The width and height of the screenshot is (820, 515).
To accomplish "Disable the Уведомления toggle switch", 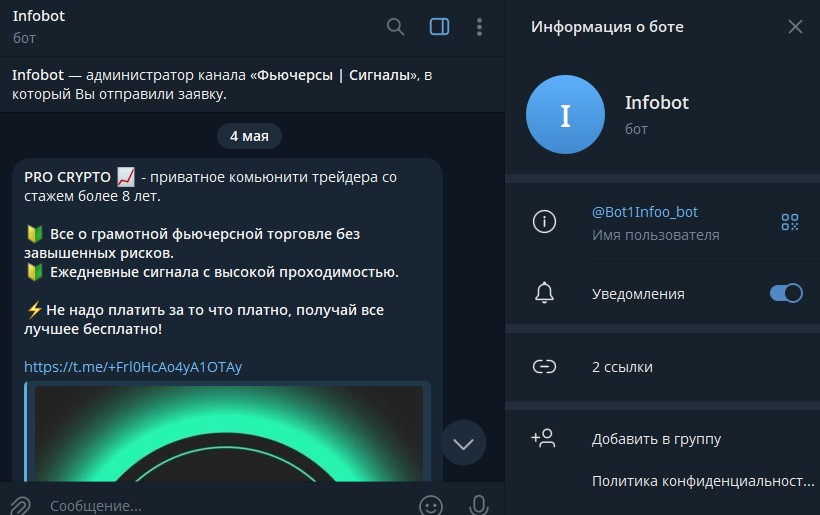I will tap(785, 293).
